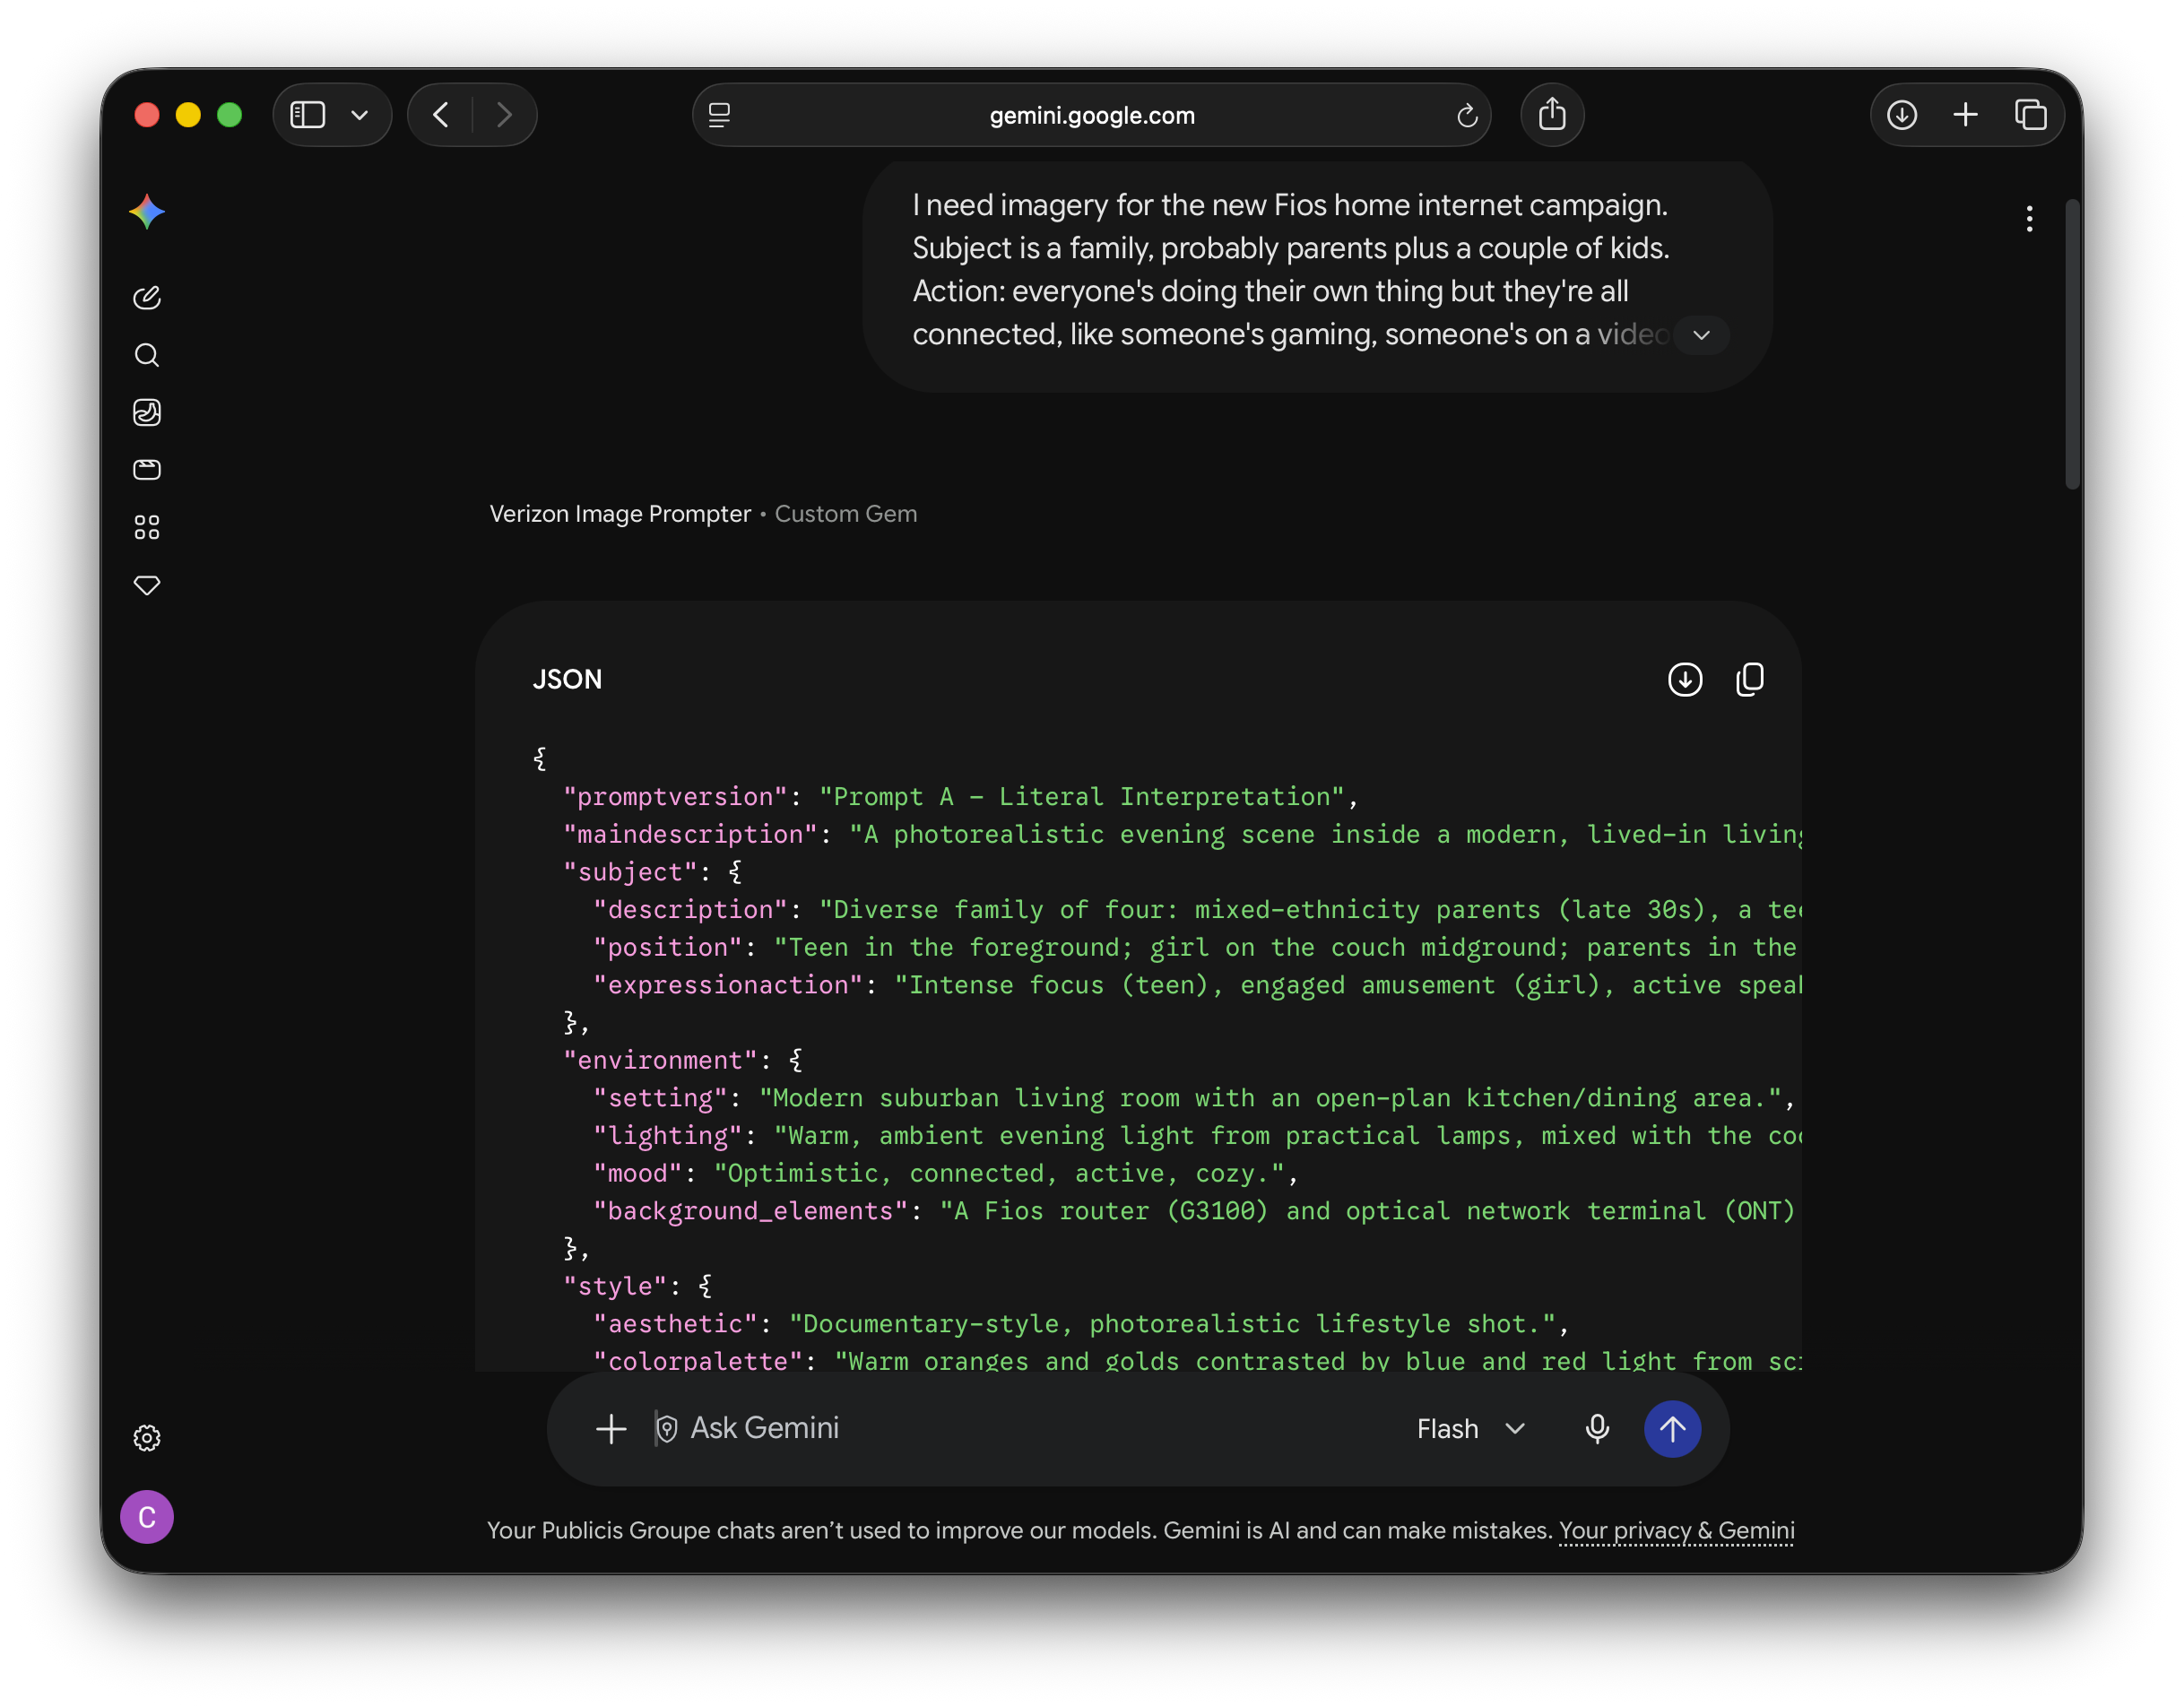This screenshot has width=2184, height=1707.
Task: Send the message with the arrow button
Action: pos(1672,1428)
